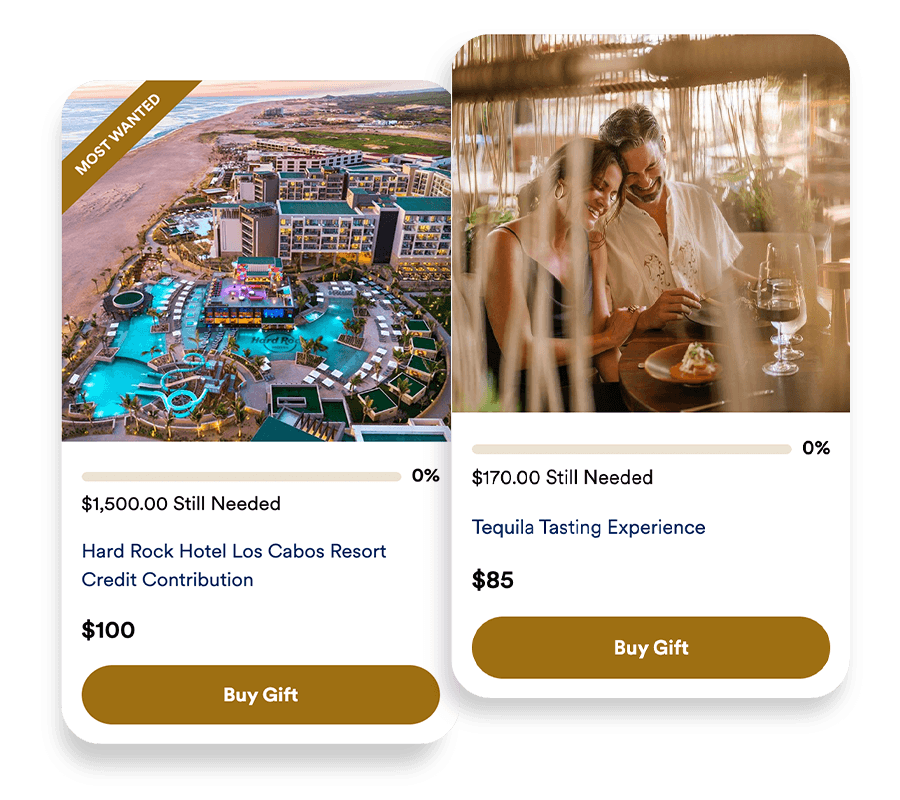
Task: Select the aerial resort photo thumbnail
Action: click(x=256, y=261)
